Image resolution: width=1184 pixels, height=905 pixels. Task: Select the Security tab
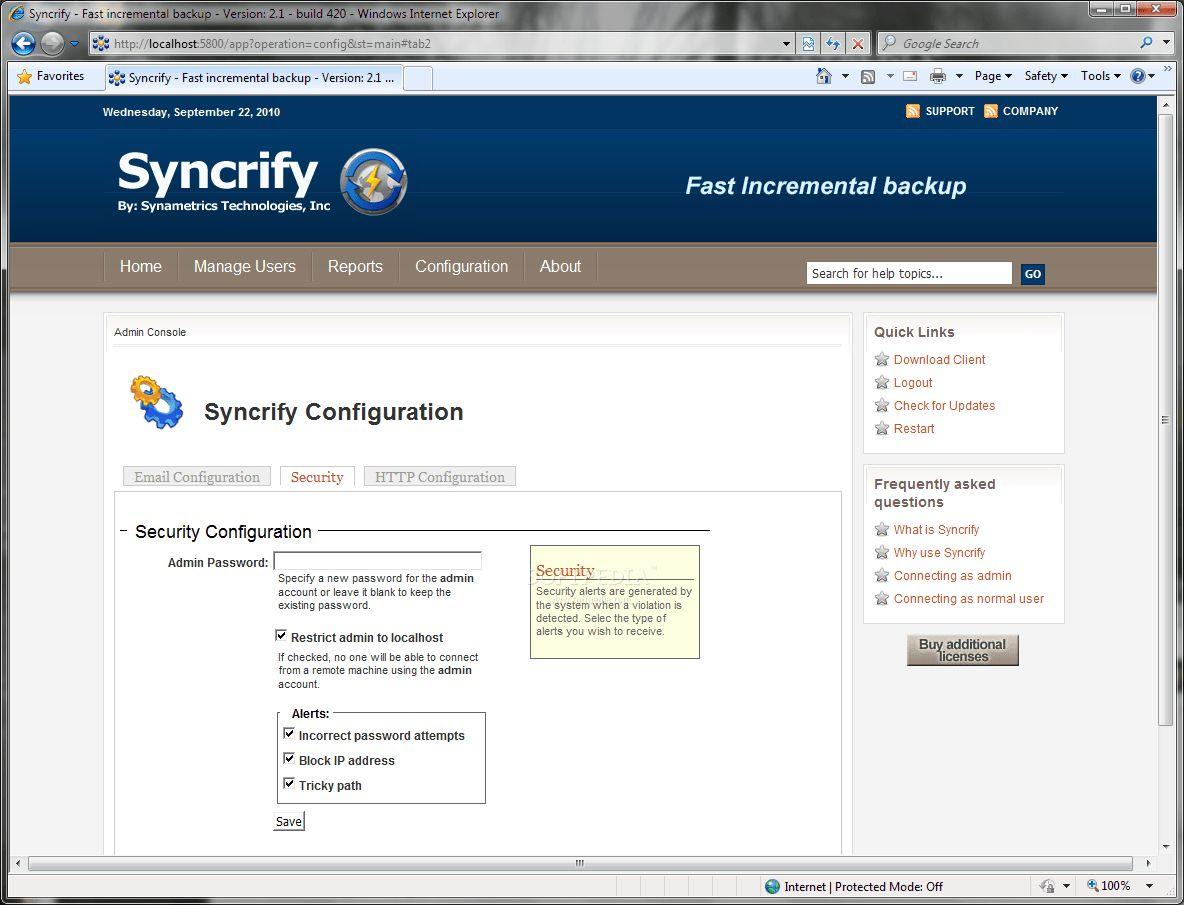point(317,477)
